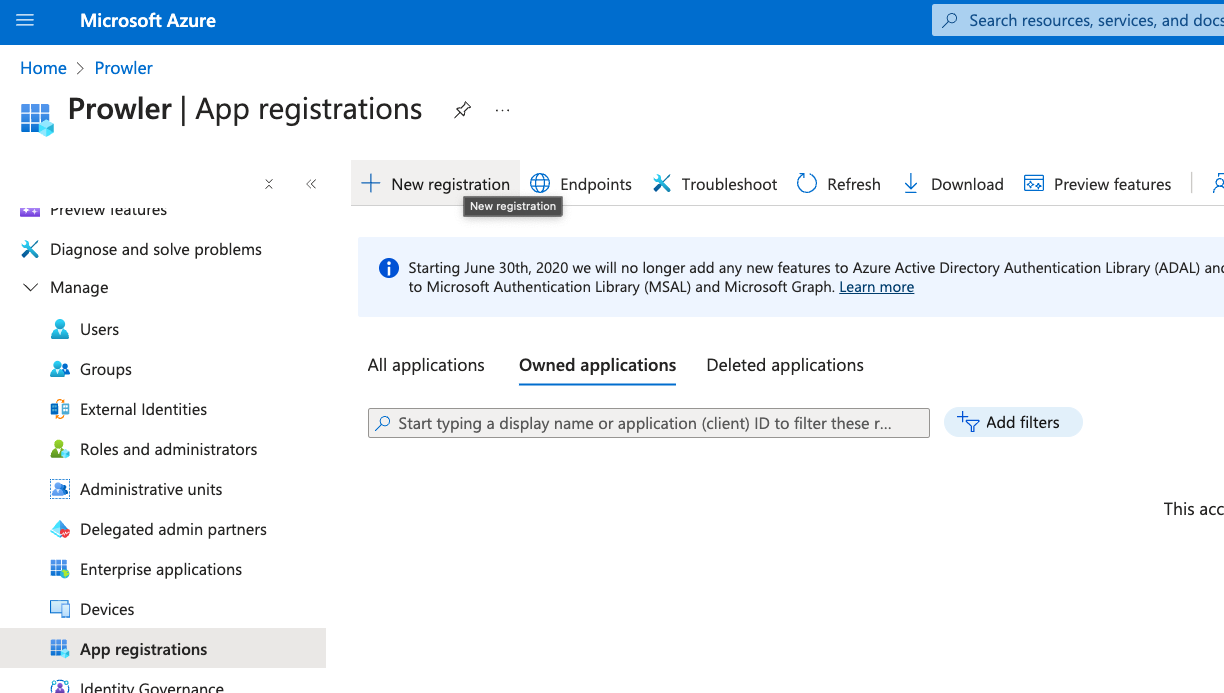Click Add filters button

point(1013,422)
